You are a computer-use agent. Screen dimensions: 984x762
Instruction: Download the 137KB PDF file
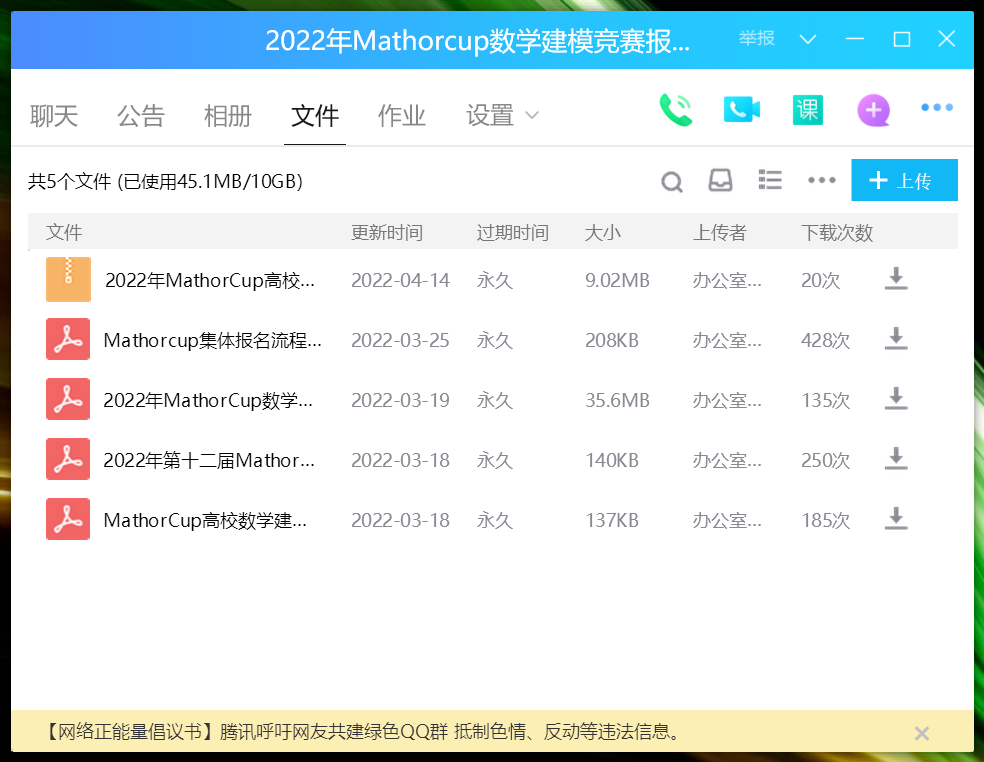896,519
